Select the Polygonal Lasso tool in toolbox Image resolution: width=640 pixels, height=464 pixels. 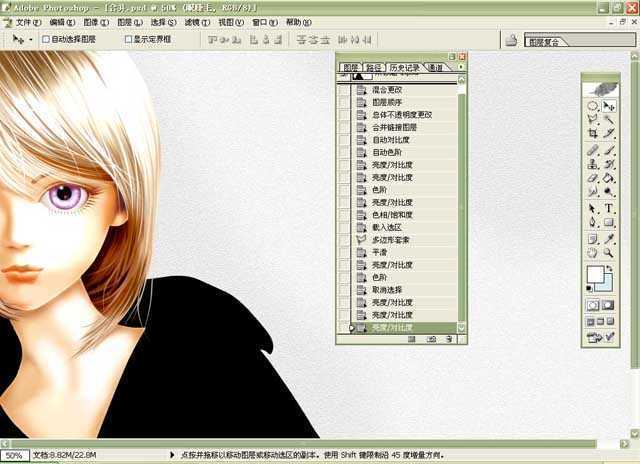coord(593,120)
